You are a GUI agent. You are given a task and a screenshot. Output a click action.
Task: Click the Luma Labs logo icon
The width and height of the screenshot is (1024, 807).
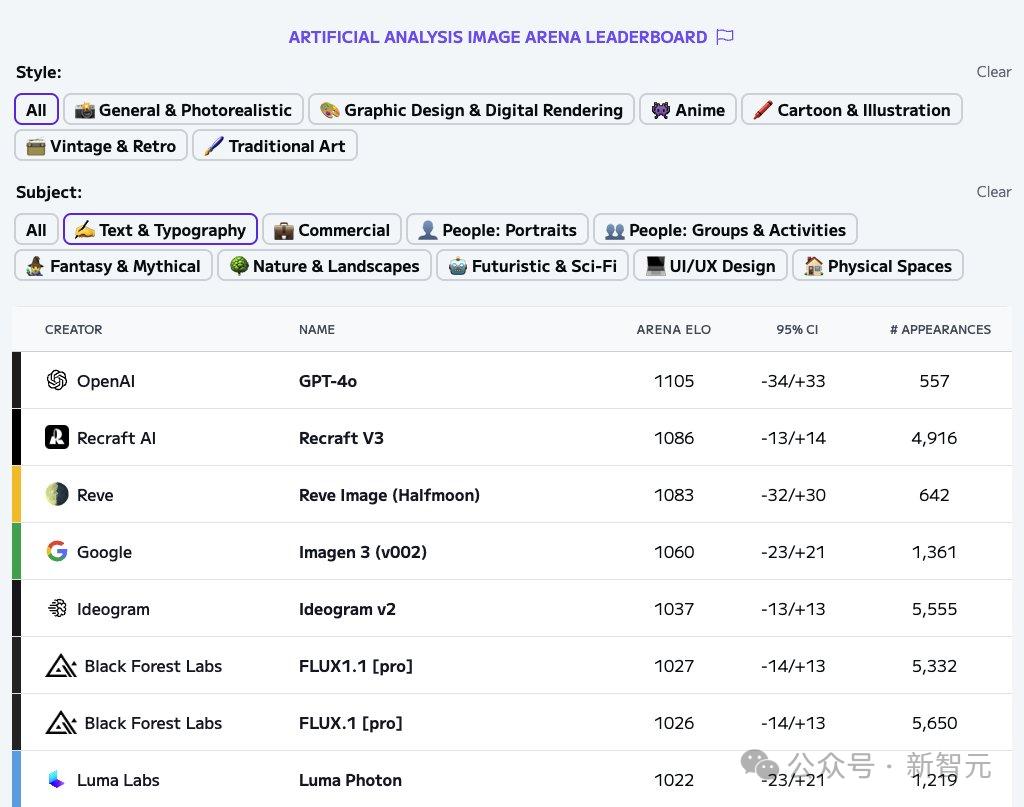56,780
